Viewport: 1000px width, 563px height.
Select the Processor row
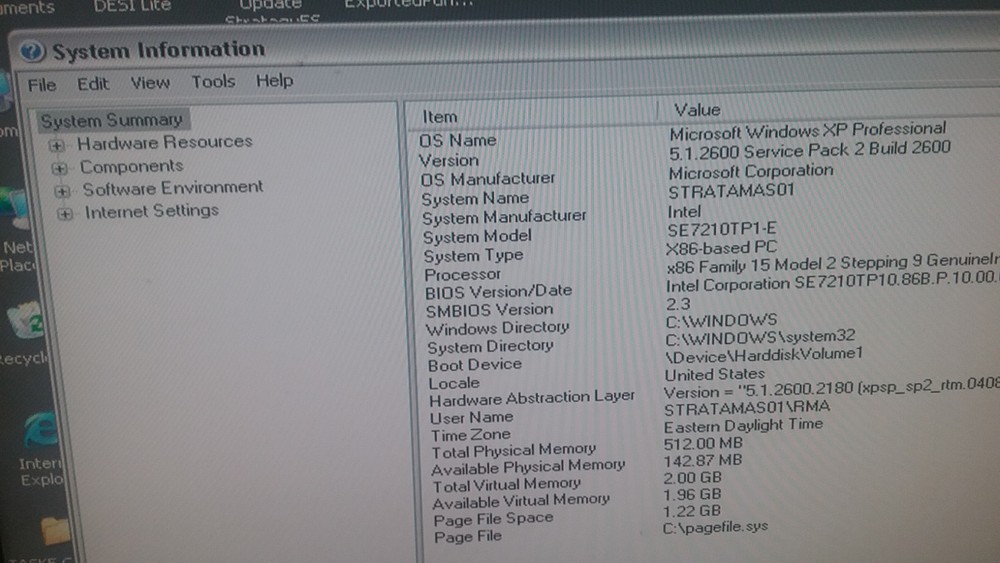pos(462,274)
